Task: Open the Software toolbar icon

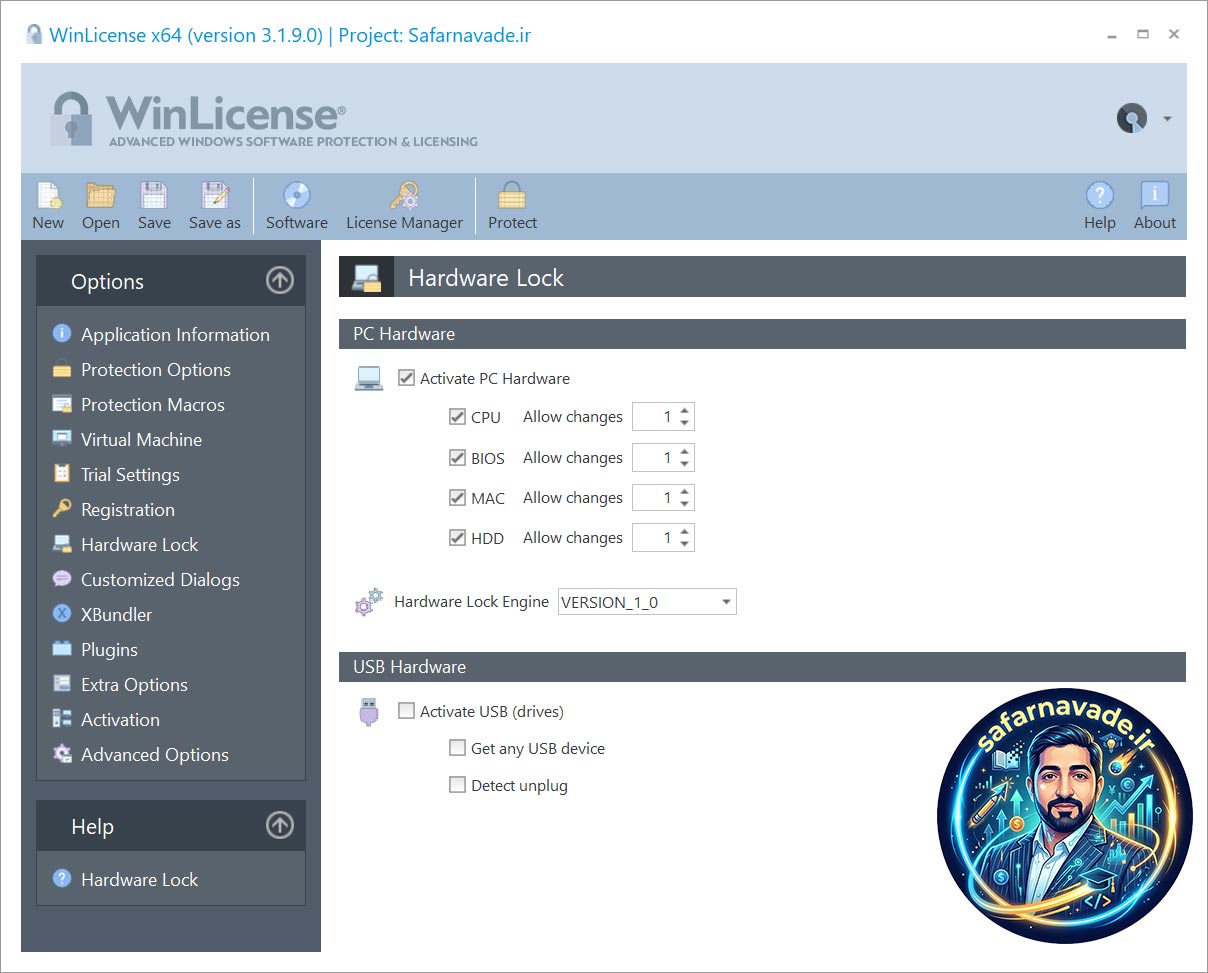Action: pyautogui.click(x=297, y=195)
